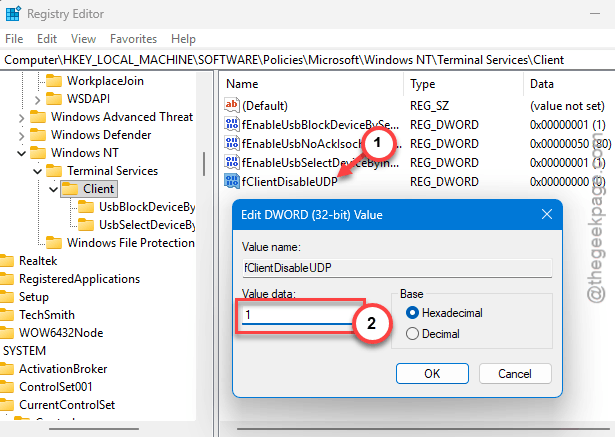Click the TechSmith folder icon
This screenshot has width=615, height=437.
(x=7, y=315)
